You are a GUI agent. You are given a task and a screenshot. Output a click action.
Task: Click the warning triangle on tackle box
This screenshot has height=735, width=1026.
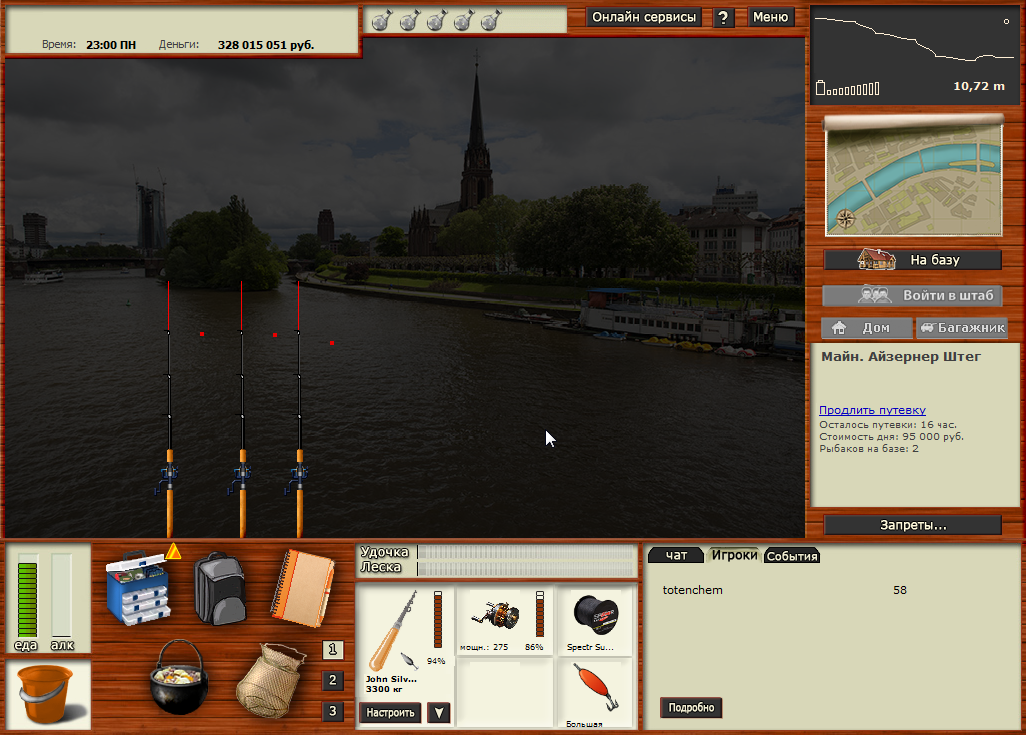pyautogui.click(x=173, y=552)
